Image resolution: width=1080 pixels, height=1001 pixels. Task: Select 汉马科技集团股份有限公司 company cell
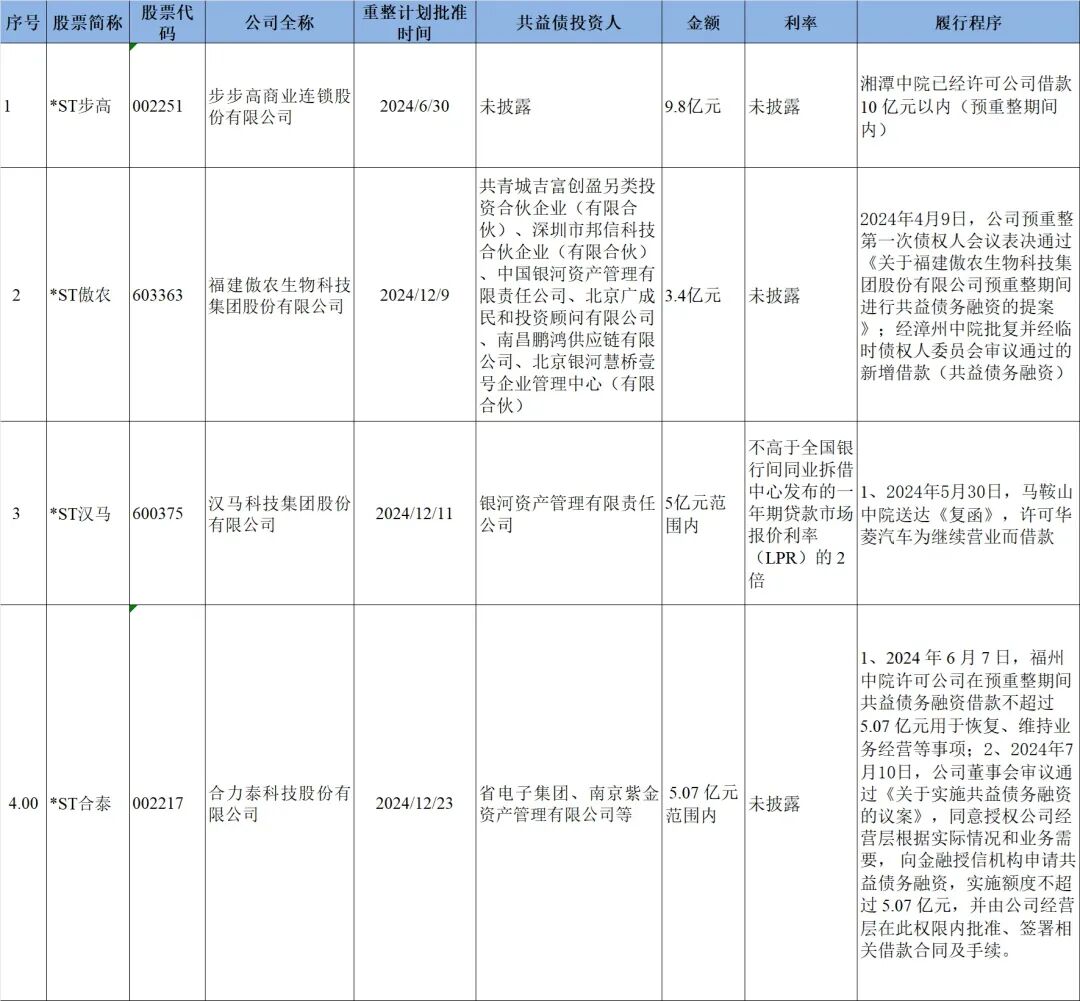[280, 513]
